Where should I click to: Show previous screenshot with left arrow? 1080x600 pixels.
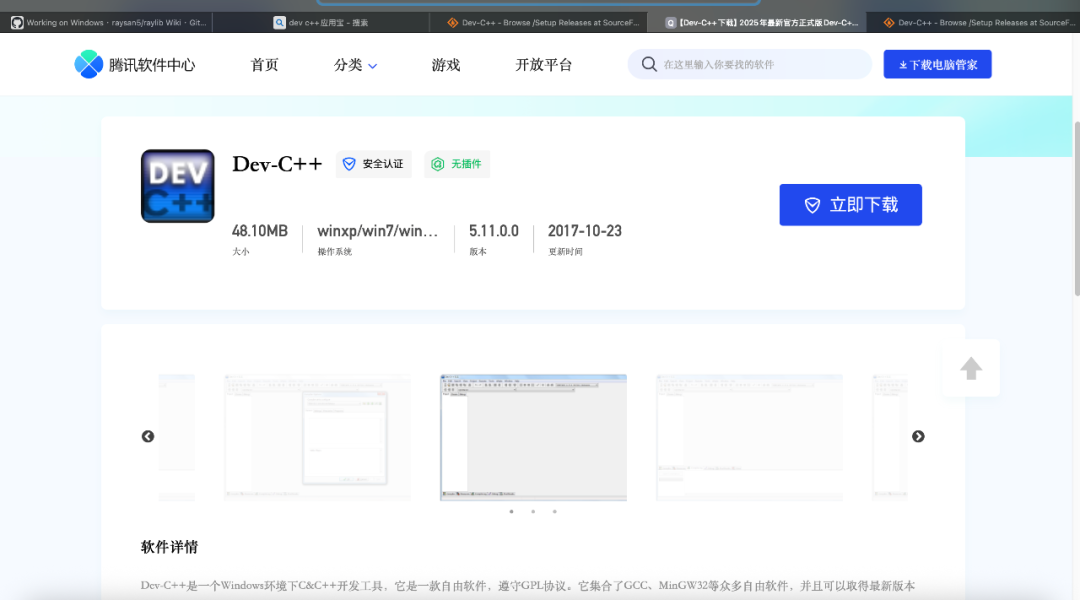pos(148,437)
